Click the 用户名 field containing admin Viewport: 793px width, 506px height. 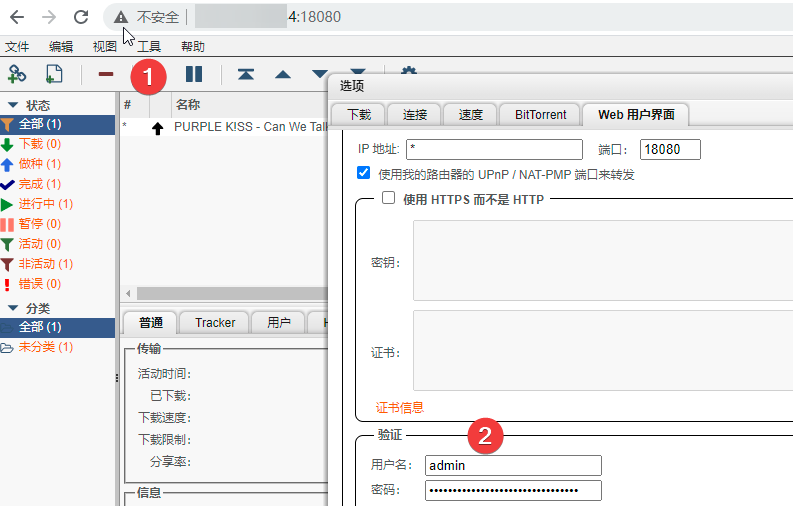[x=513, y=465]
